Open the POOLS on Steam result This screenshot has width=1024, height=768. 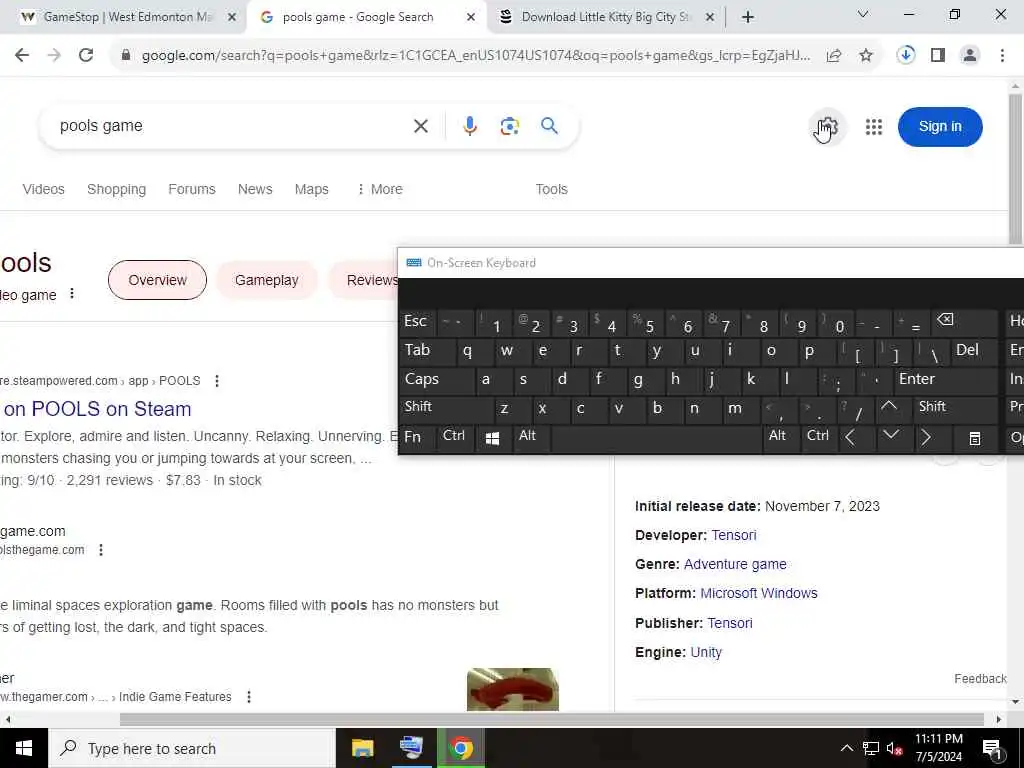(97, 409)
